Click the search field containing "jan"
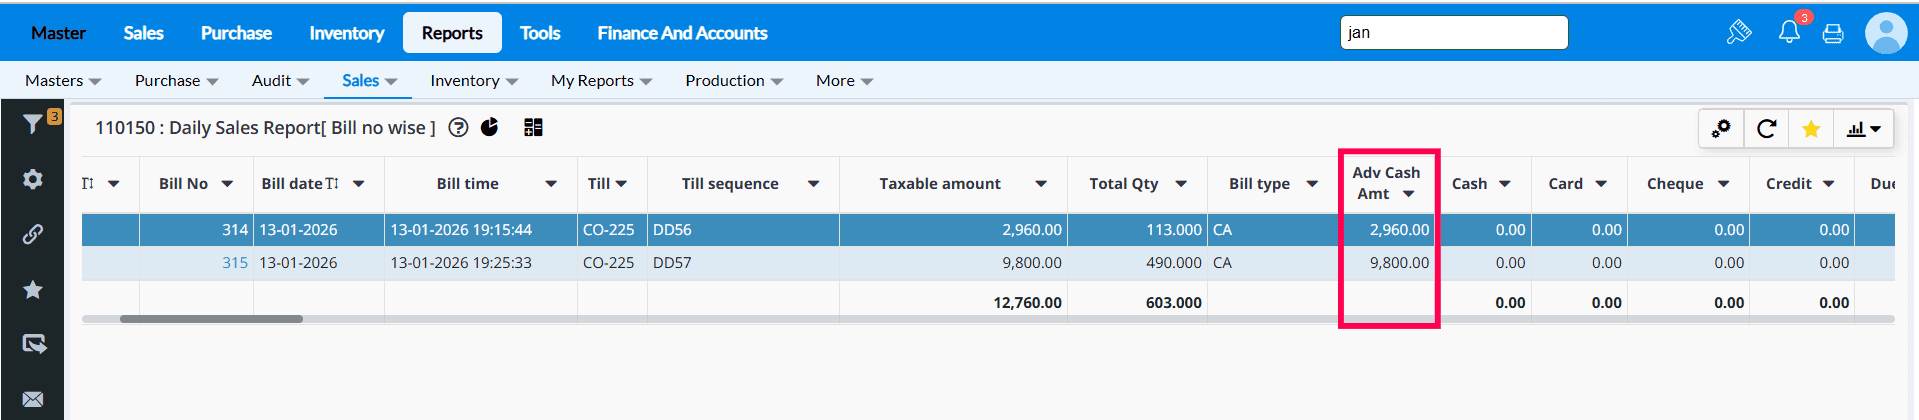The height and width of the screenshot is (420, 1919). click(1453, 33)
